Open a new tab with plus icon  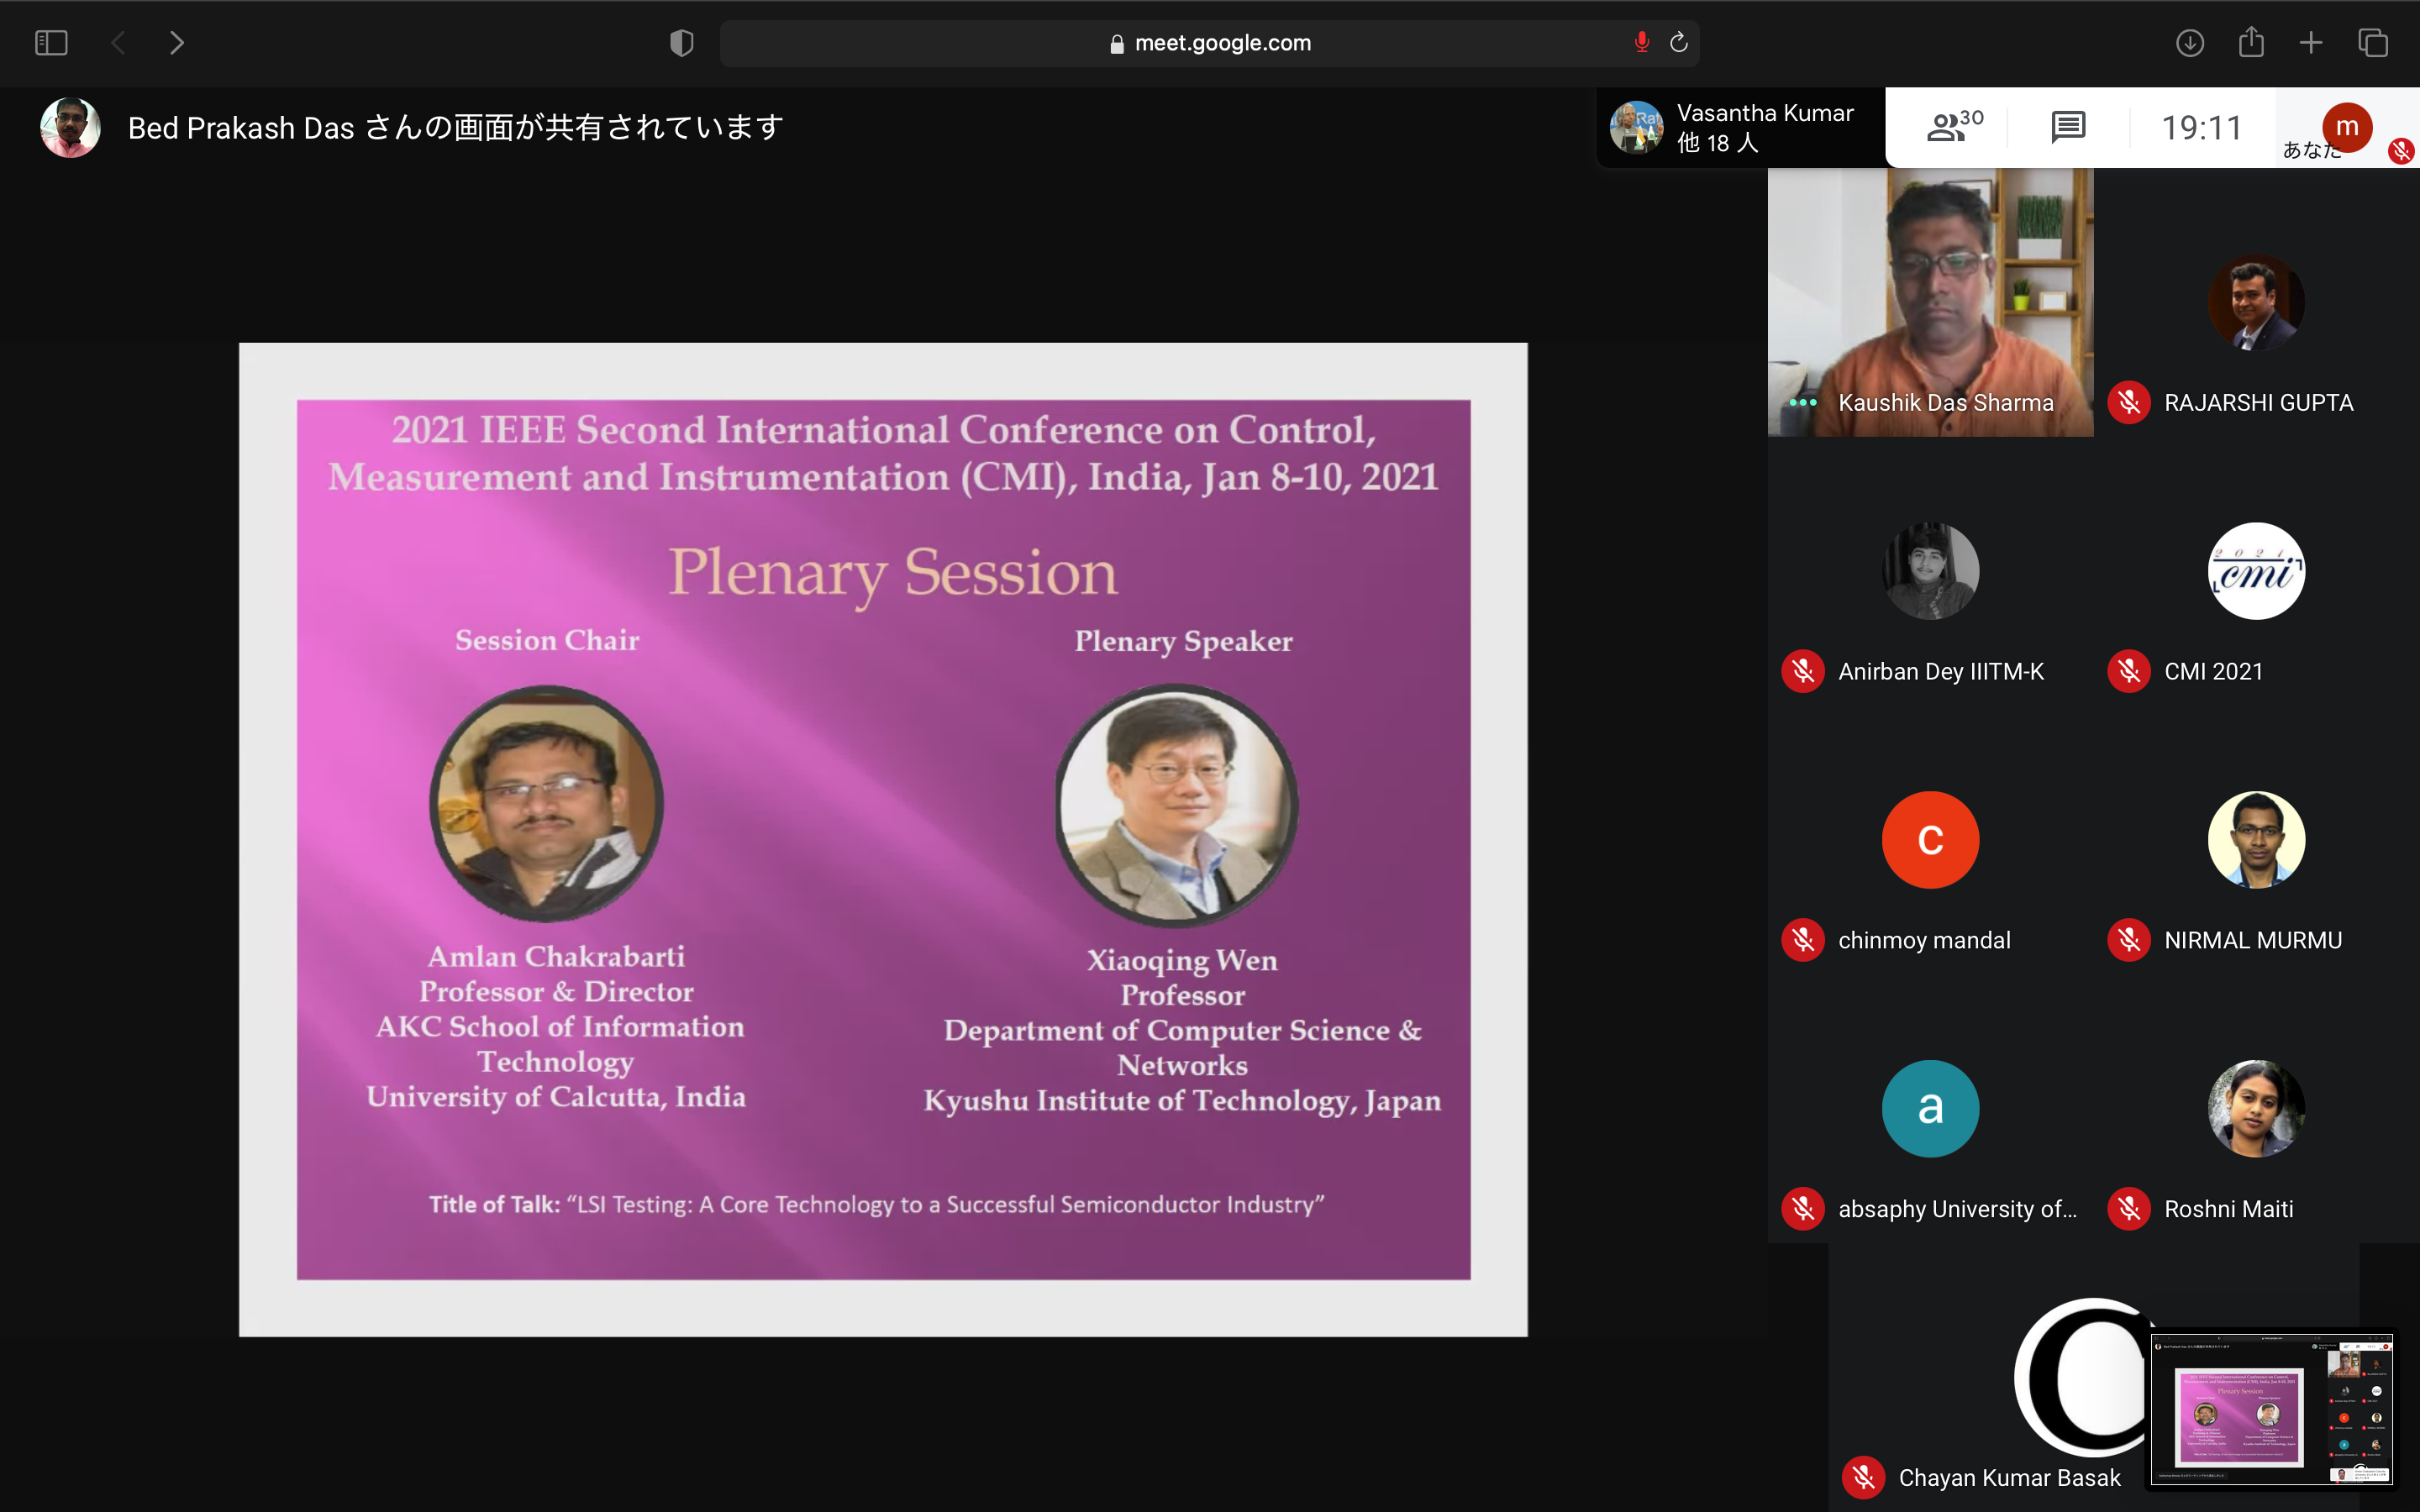coord(2311,43)
